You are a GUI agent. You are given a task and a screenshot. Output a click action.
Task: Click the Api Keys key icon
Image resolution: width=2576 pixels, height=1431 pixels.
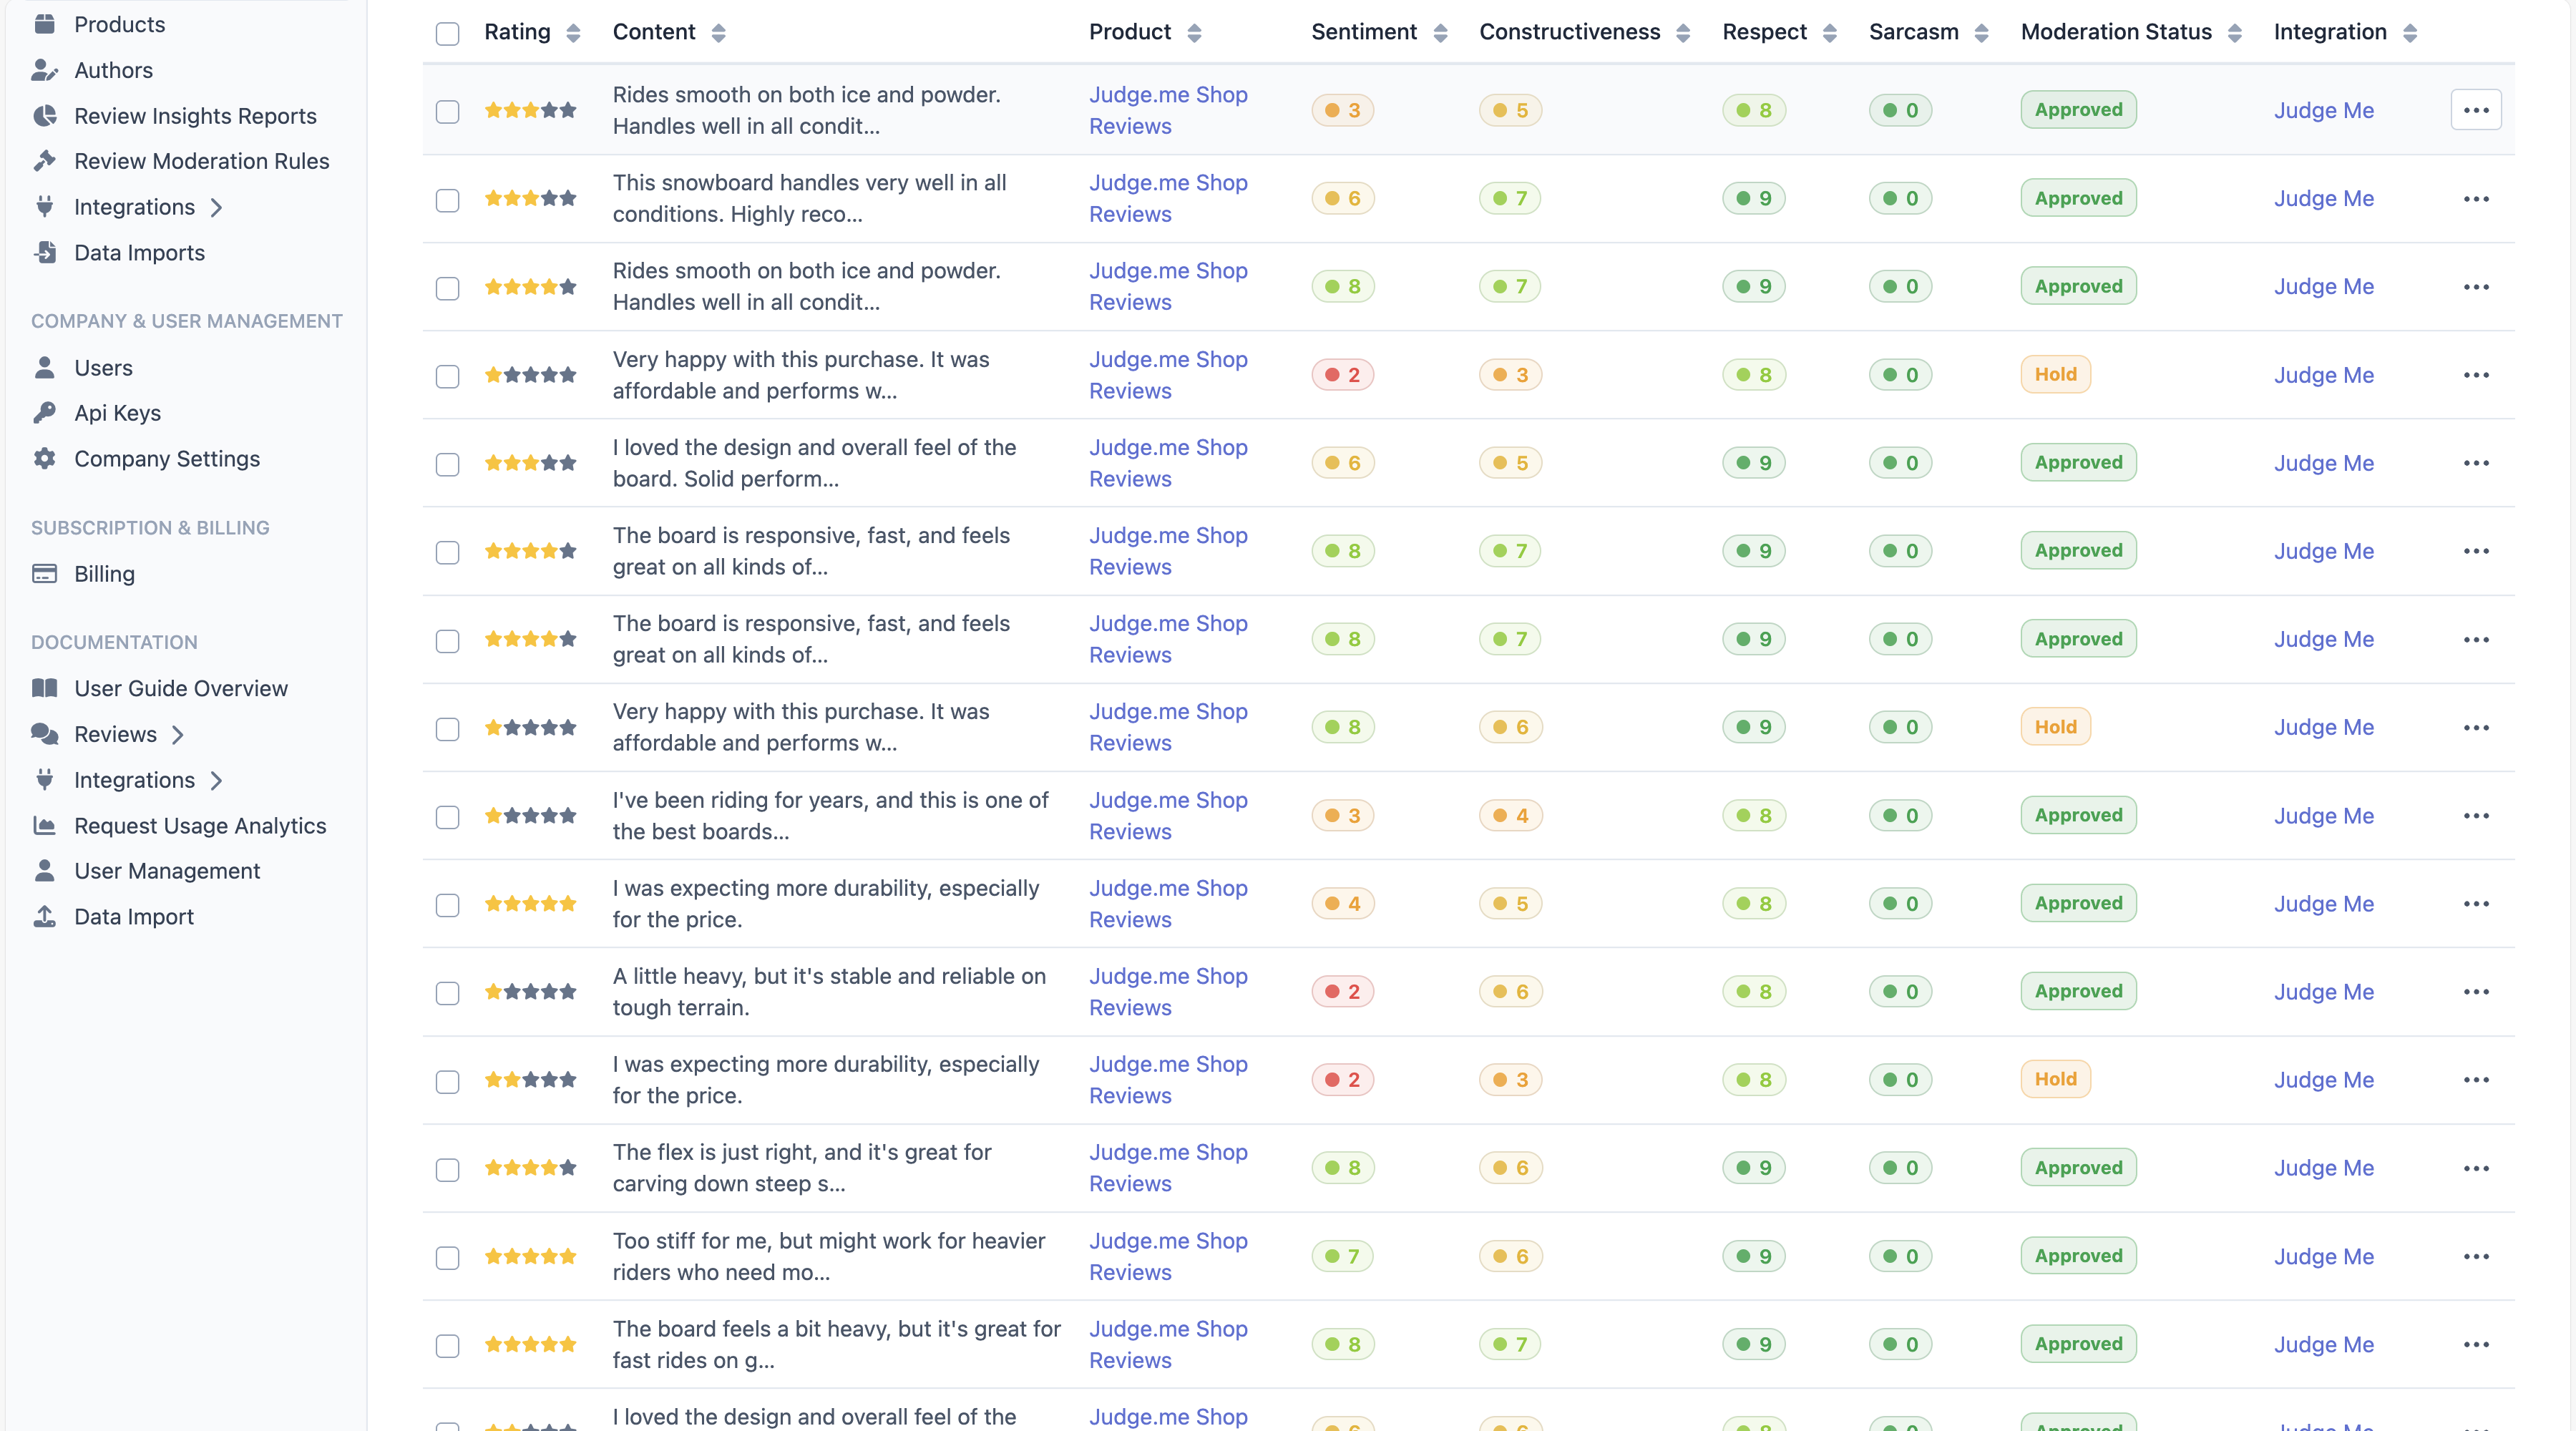click(x=45, y=412)
